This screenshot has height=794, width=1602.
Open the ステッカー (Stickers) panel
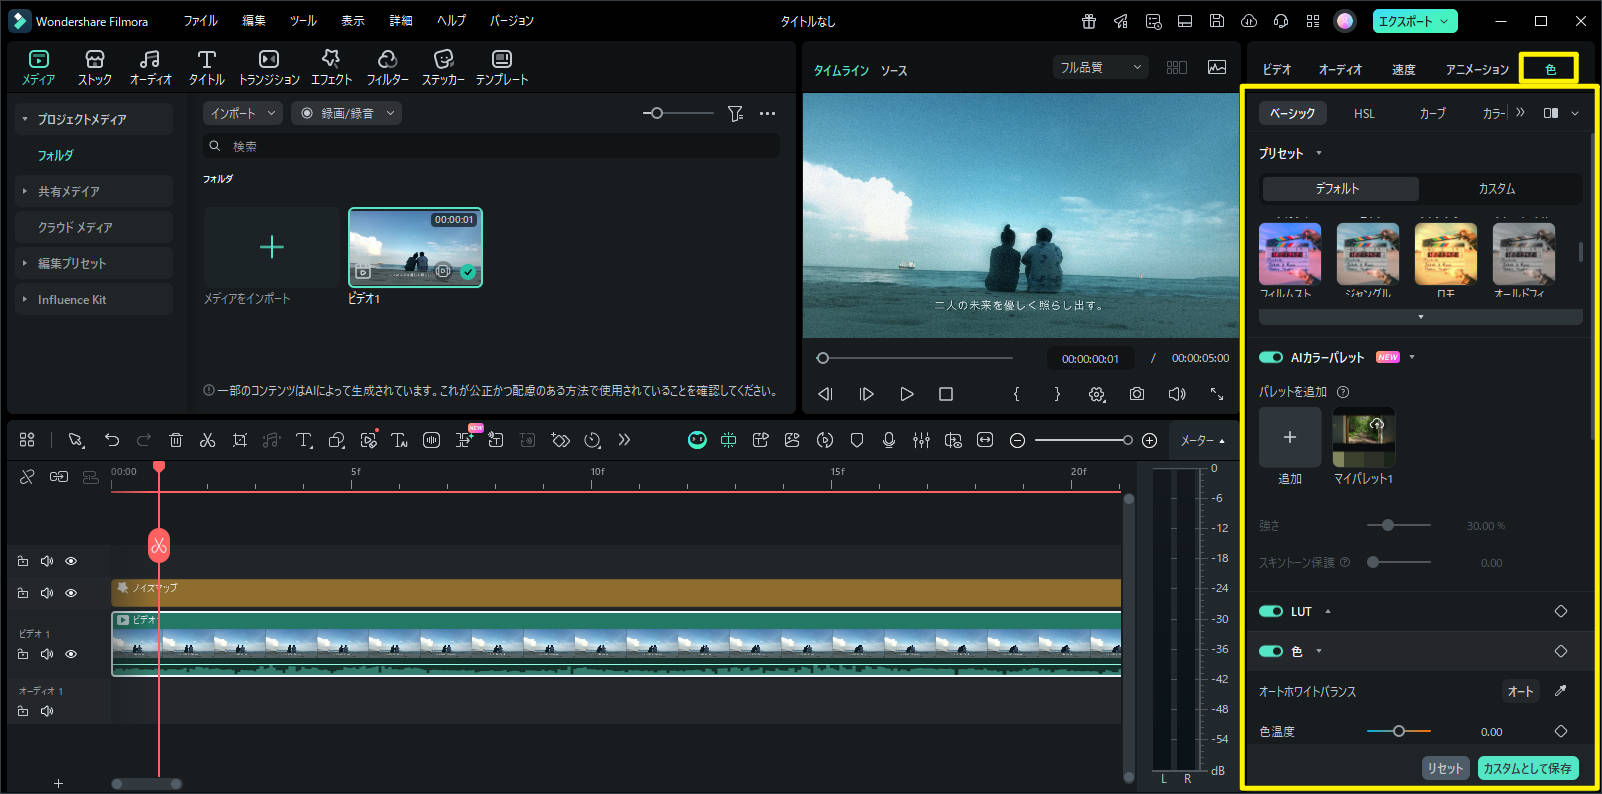pyautogui.click(x=442, y=67)
